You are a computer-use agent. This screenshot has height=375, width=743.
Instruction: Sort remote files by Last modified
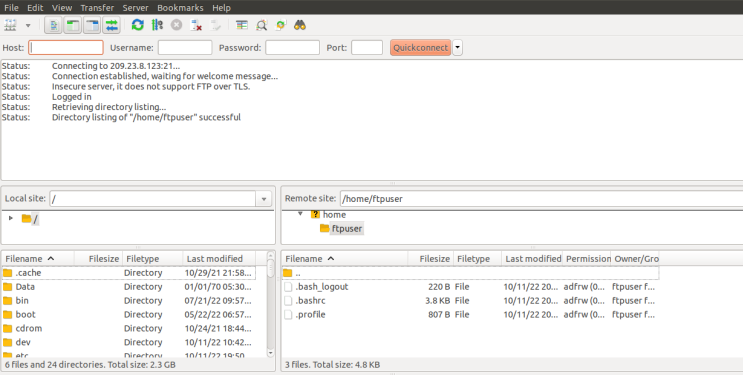click(x=532, y=258)
